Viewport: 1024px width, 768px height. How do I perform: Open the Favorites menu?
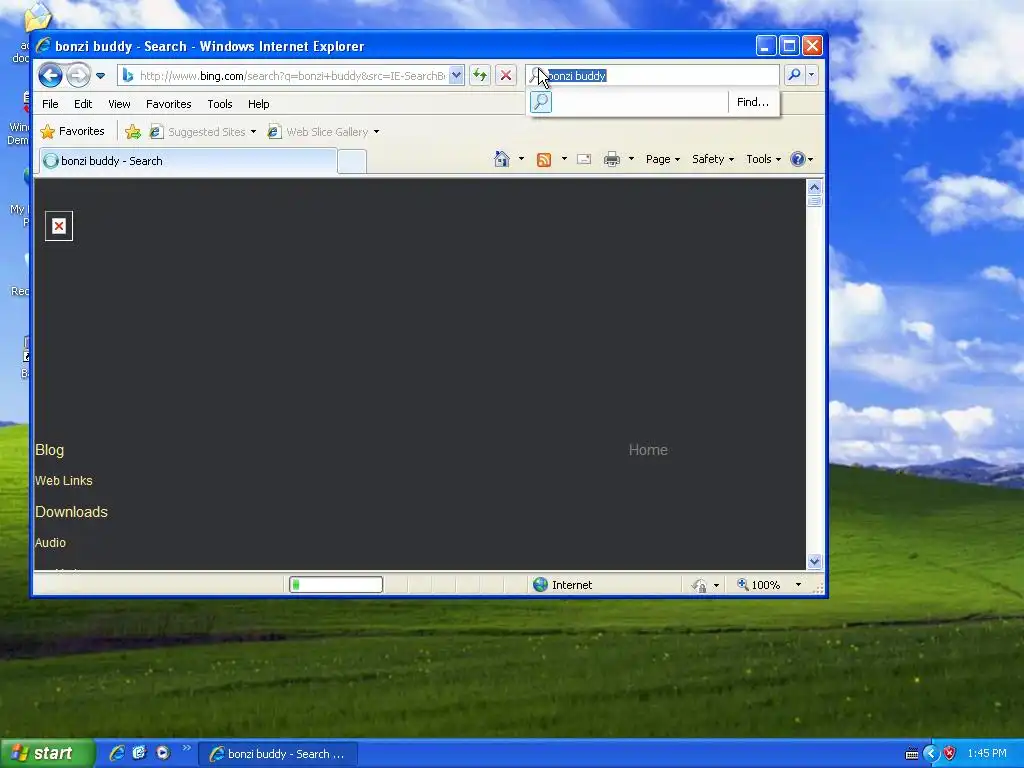(x=168, y=104)
